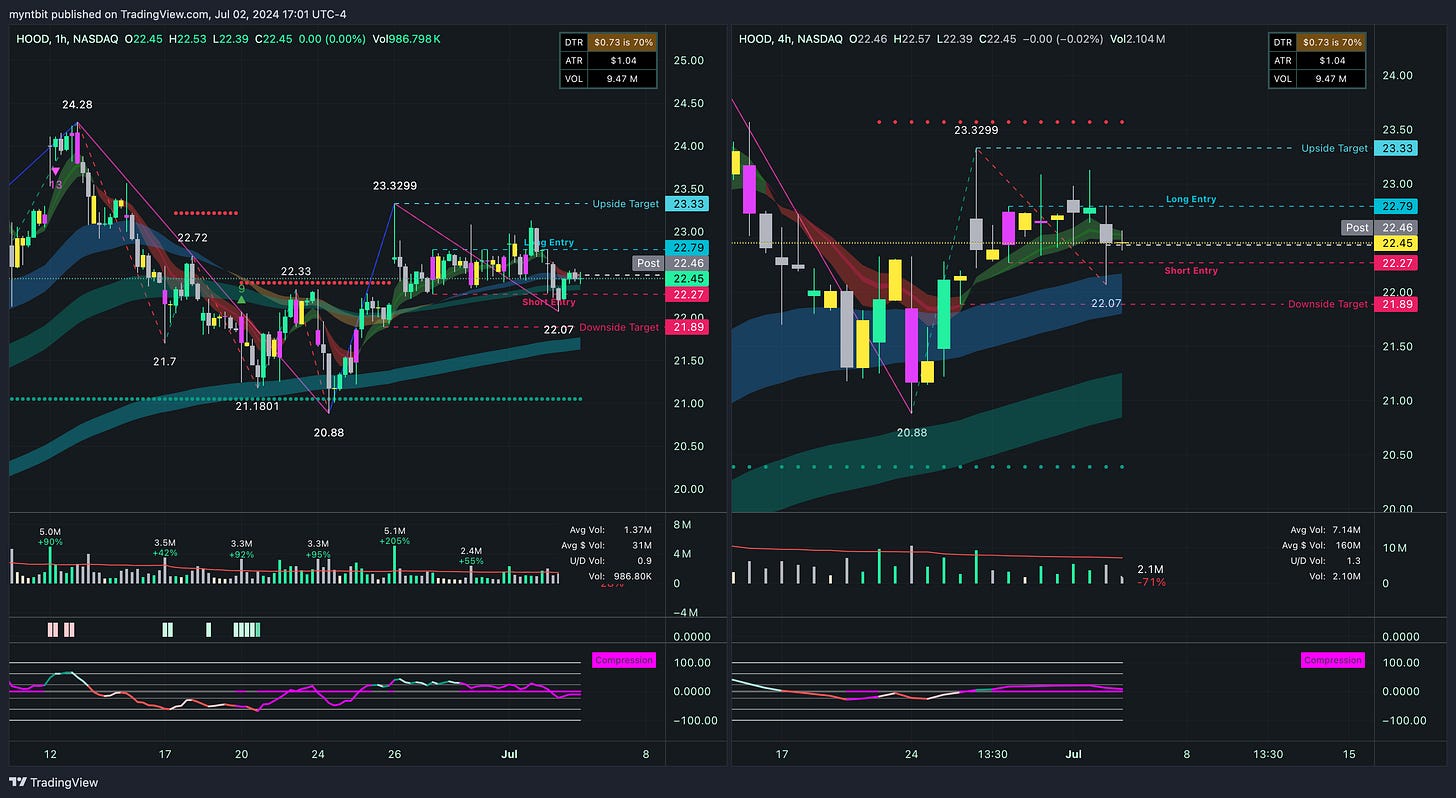The image size is (1456, 798).
Task: Click the '24.28' swing high label
Action: click(x=77, y=105)
